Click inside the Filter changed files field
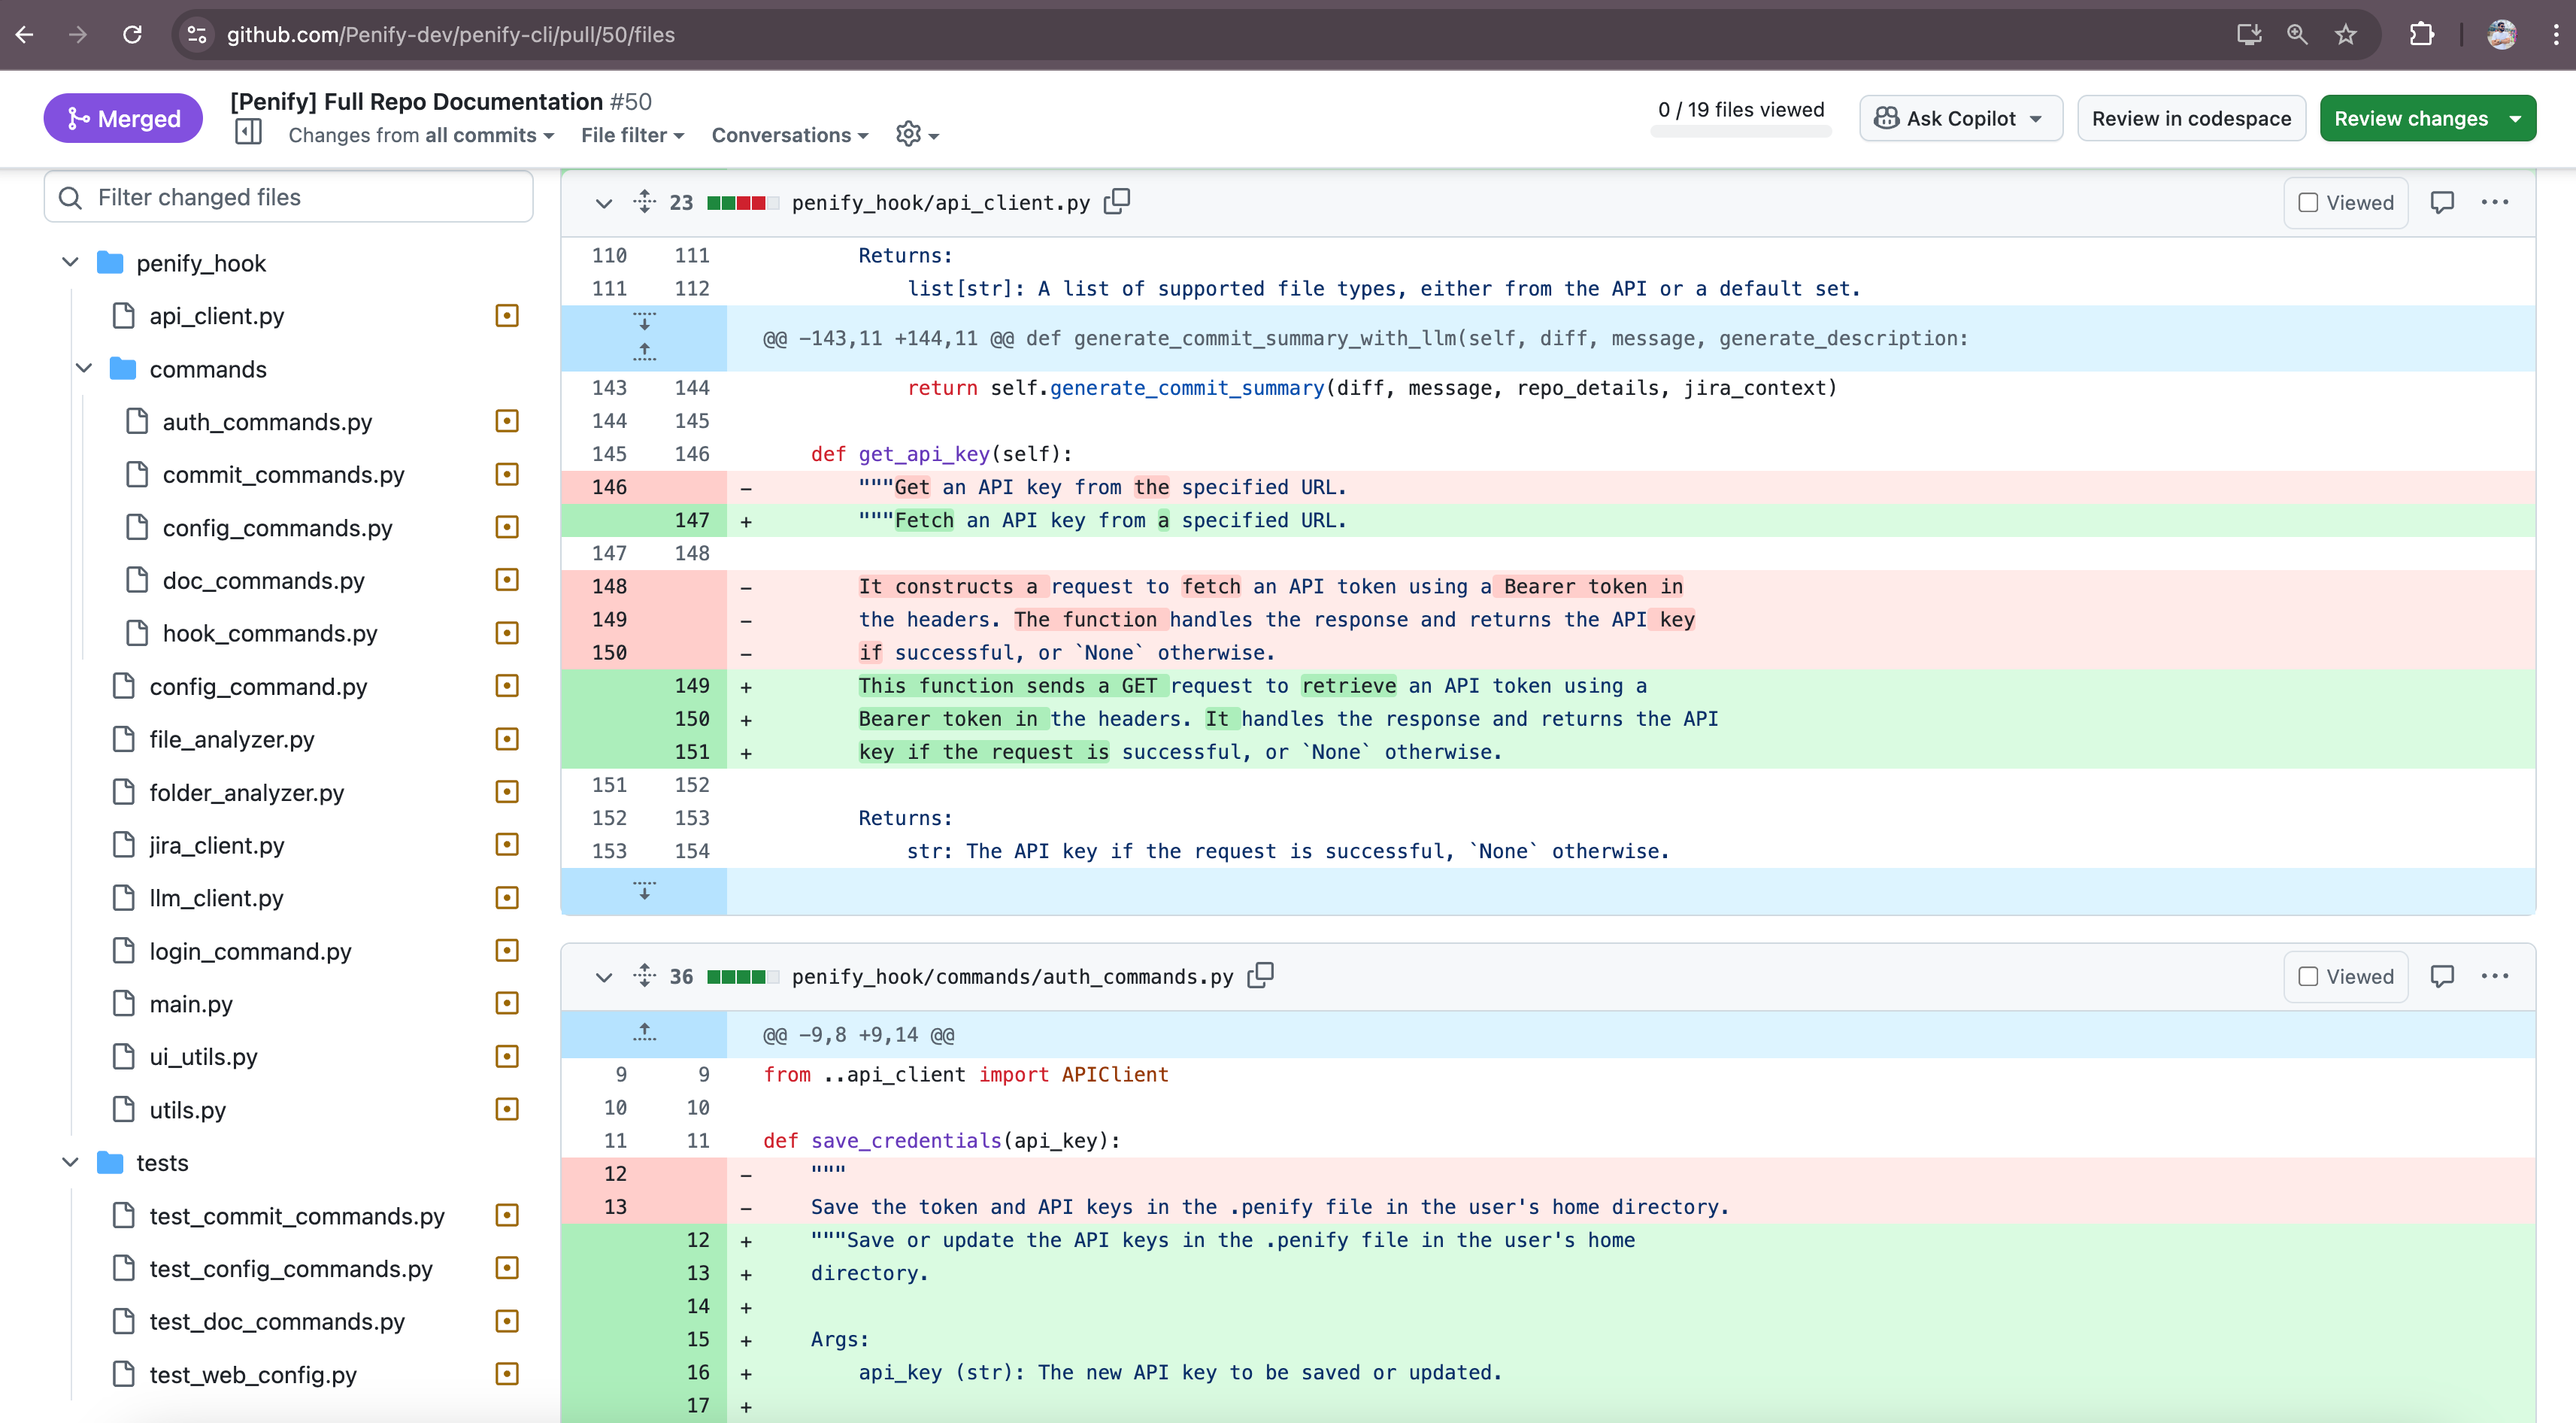The height and width of the screenshot is (1423, 2576). click(288, 196)
